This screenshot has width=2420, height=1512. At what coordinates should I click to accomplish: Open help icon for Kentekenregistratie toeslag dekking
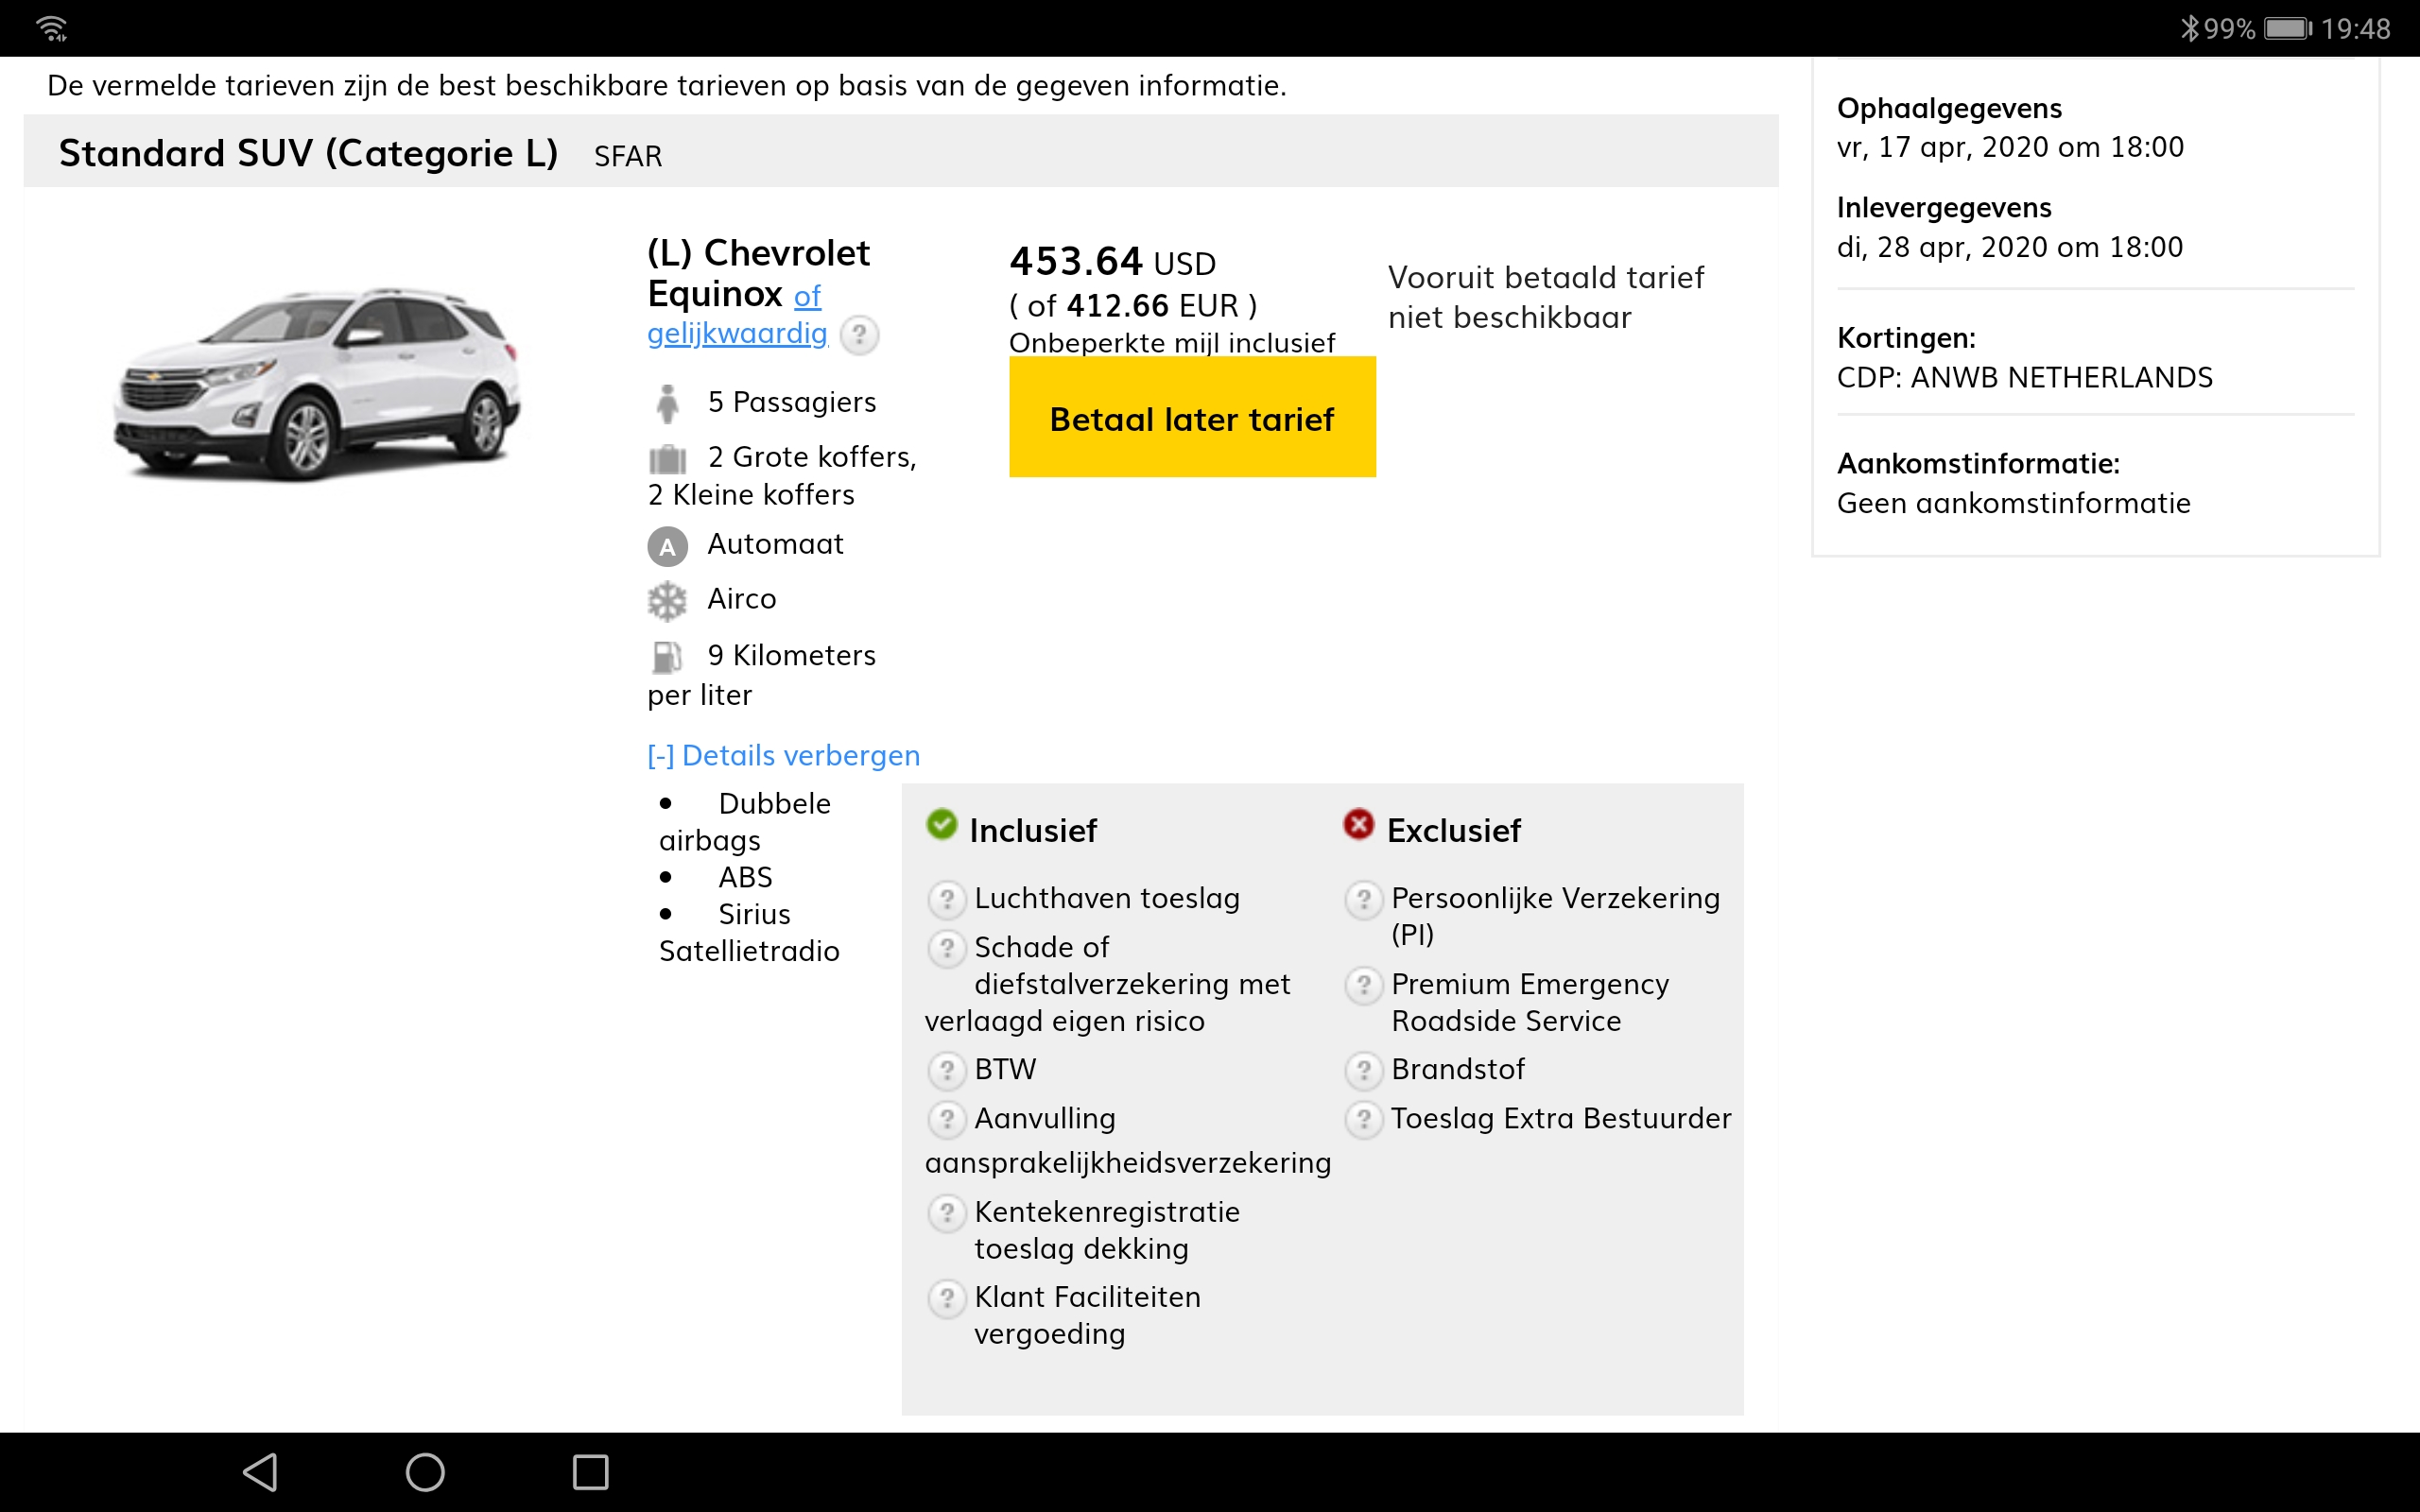(946, 1213)
